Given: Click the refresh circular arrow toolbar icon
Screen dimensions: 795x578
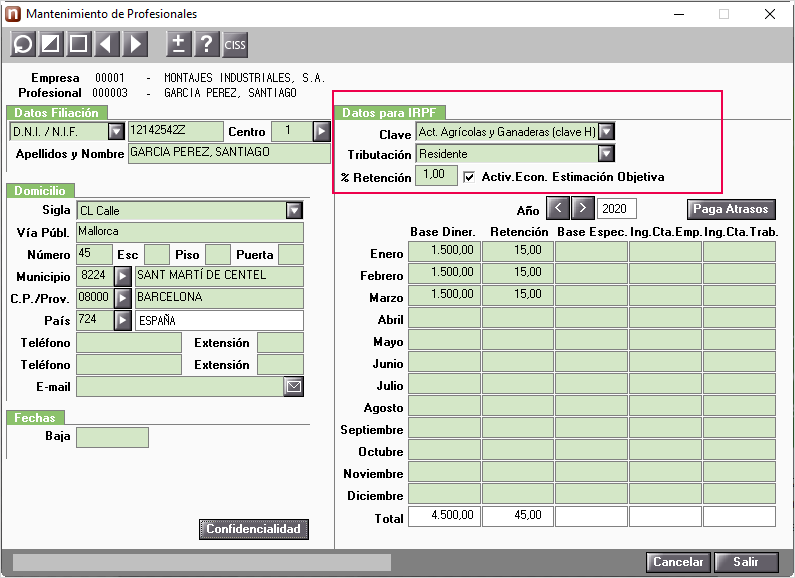Looking at the screenshot, I should (23, 44).
